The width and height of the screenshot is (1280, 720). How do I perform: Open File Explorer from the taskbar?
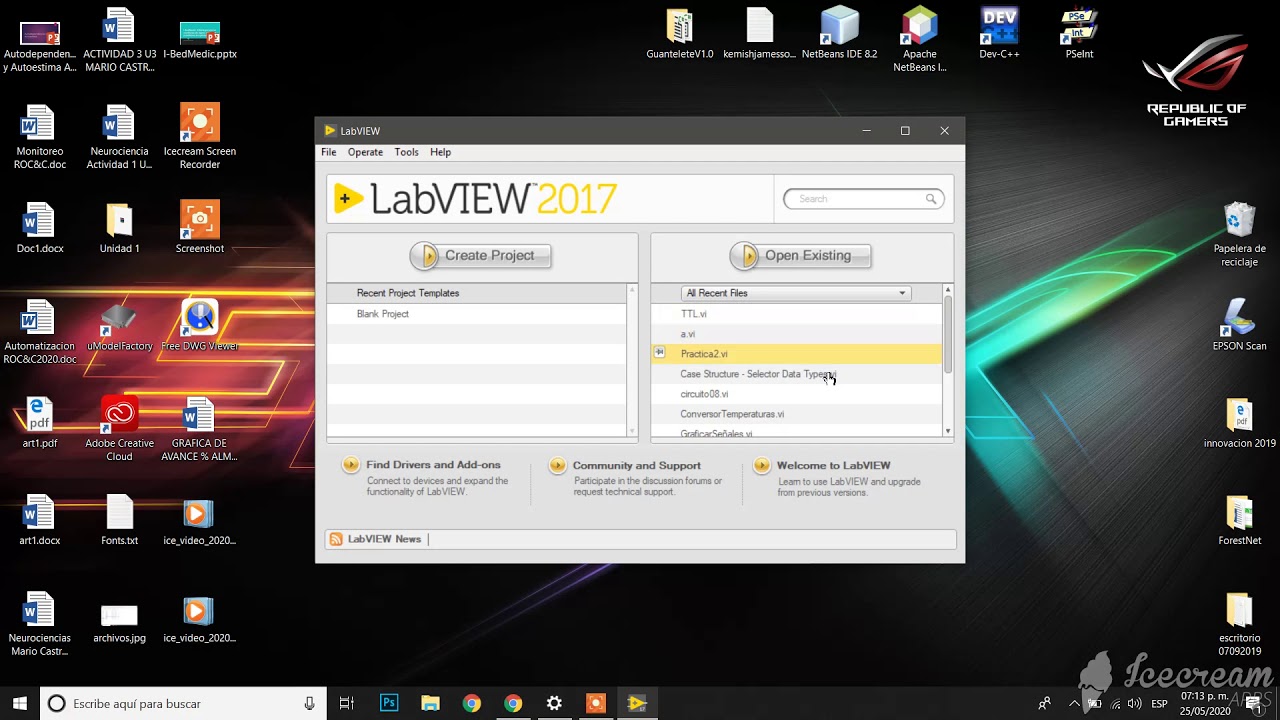pyautogui.click(x=430, y=703)
